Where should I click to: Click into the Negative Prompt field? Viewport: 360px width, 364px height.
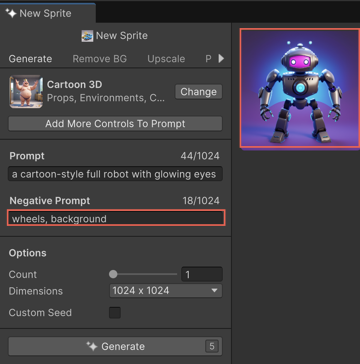pyautogui.click(x=116, y=218)
